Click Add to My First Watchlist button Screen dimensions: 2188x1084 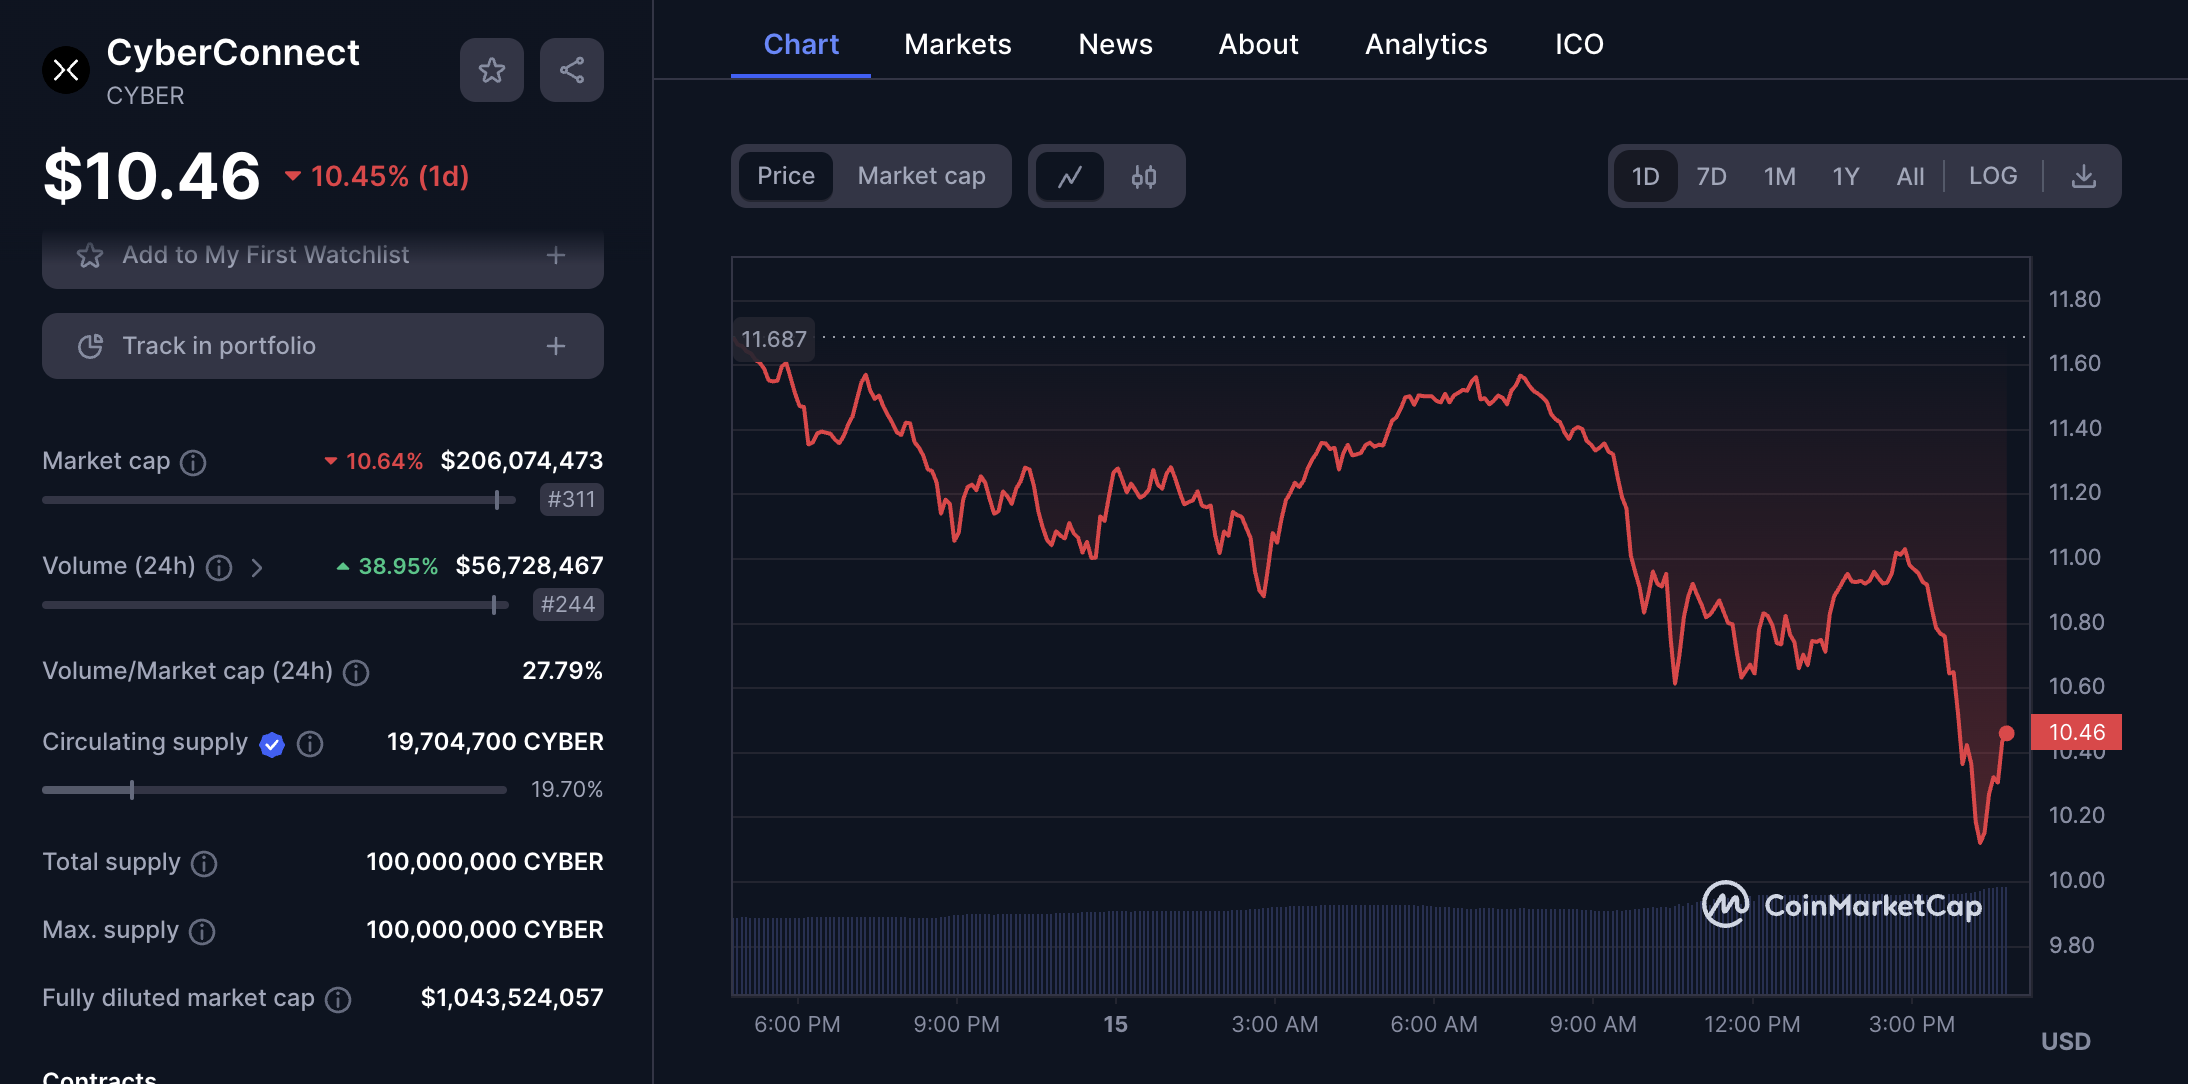[x=323, y=256]
